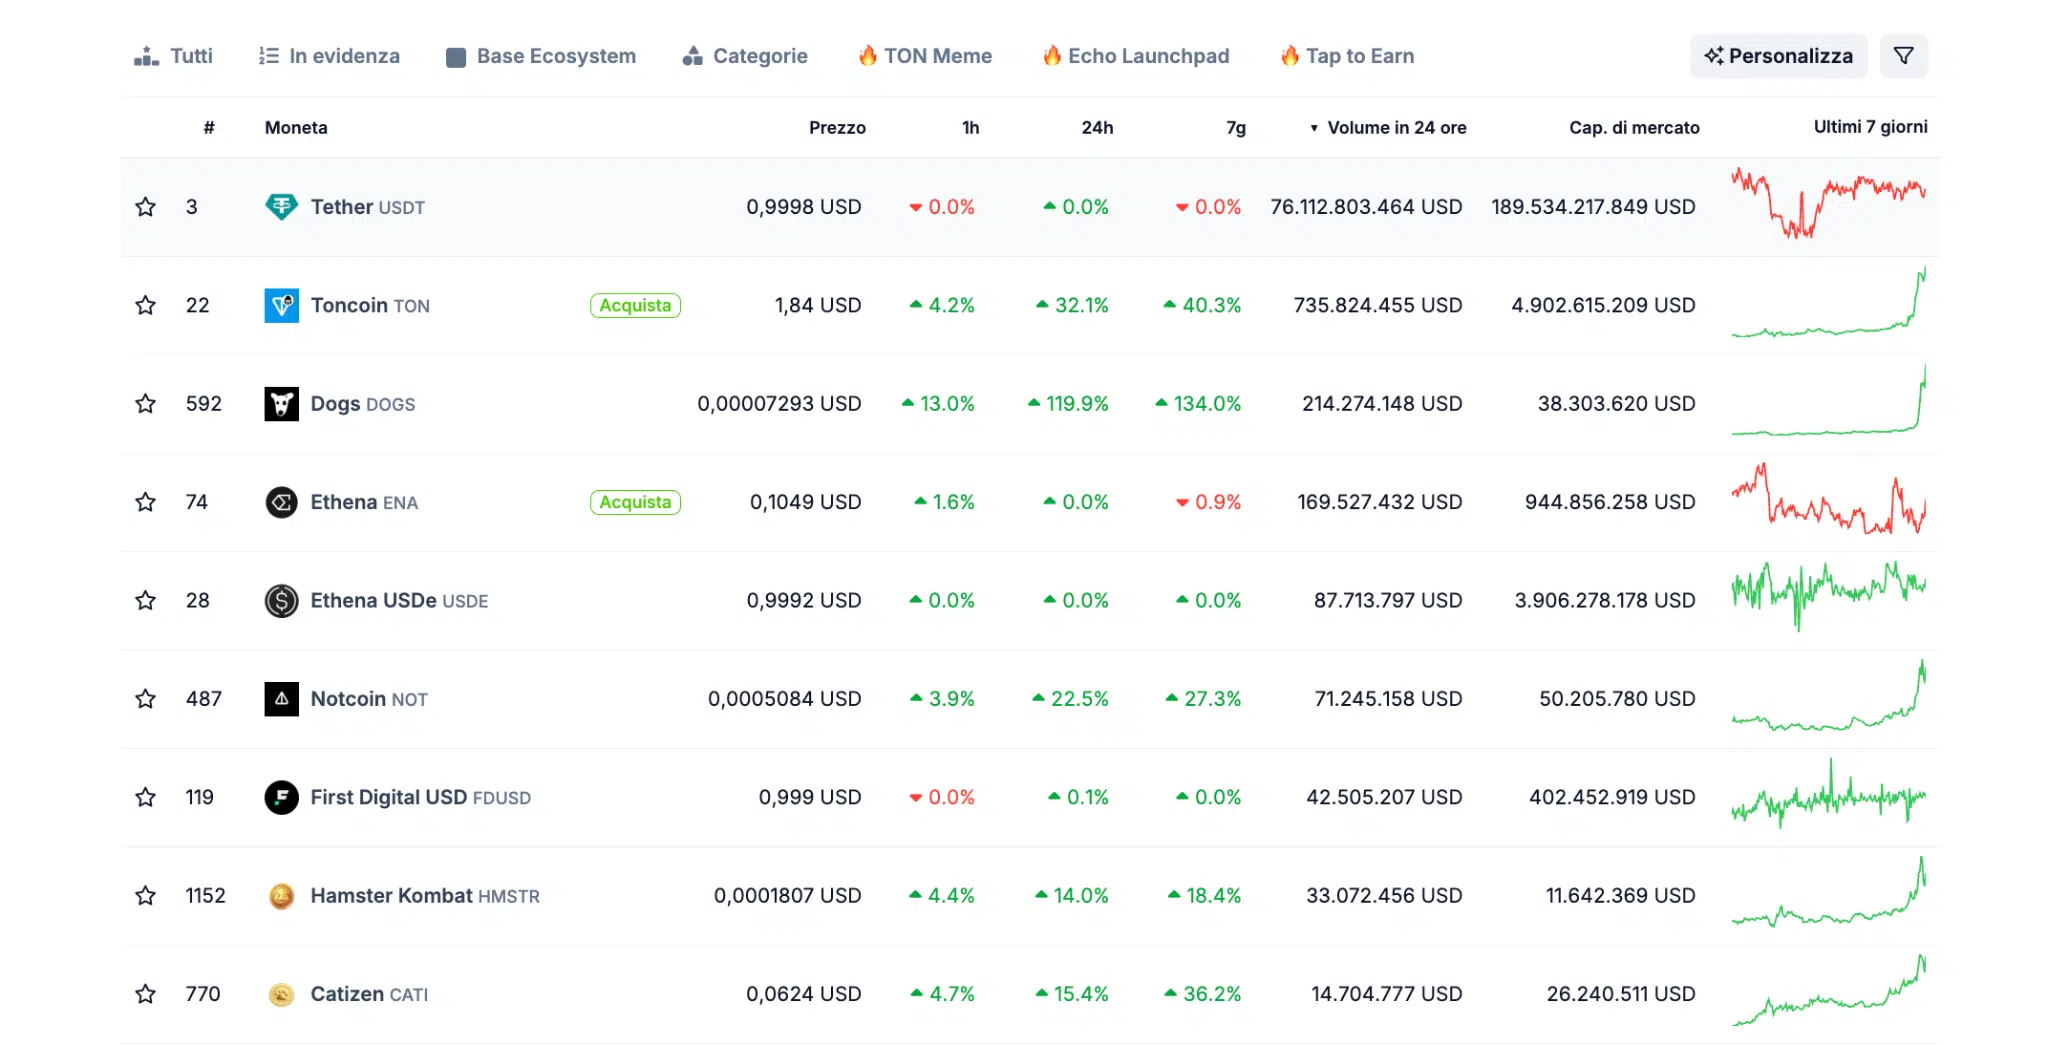Click the Ethena ENA logo
This screenshot has height=1045, width=2048.
[281, 502]
